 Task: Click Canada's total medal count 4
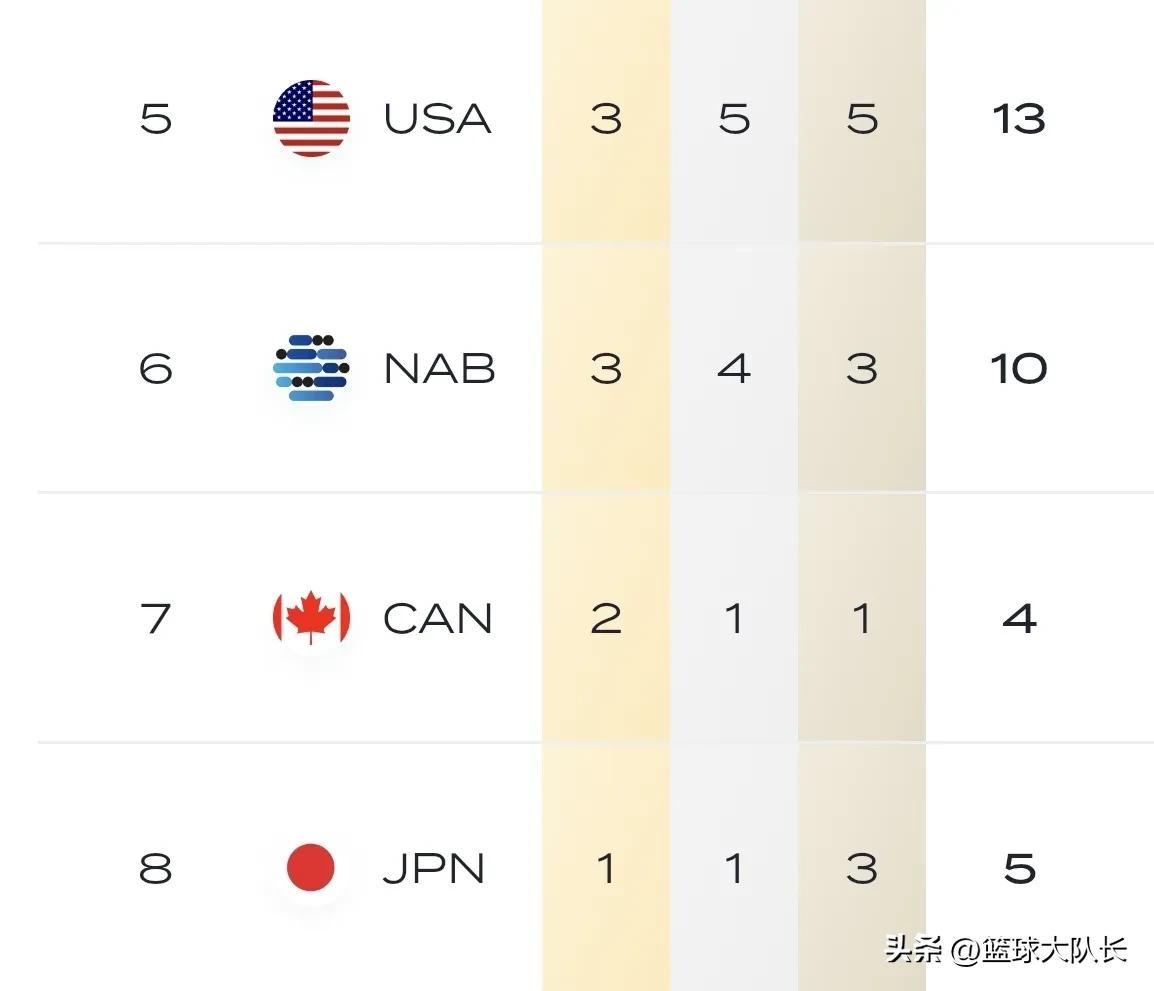tap(1019, 619)
